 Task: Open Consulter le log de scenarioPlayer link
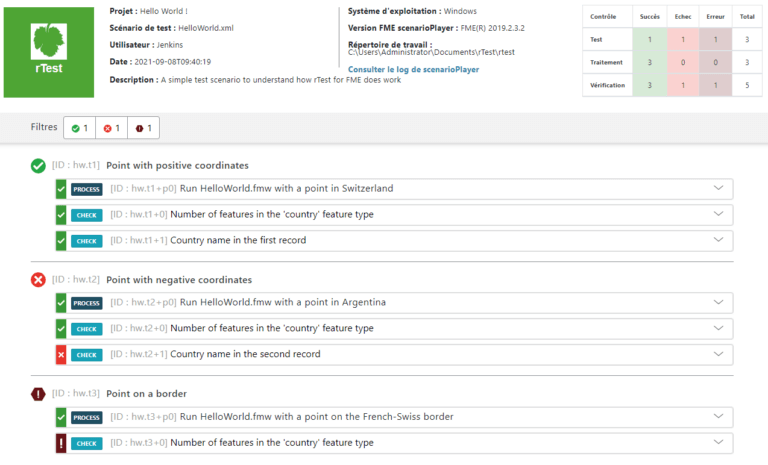click(x=413, y=70)
